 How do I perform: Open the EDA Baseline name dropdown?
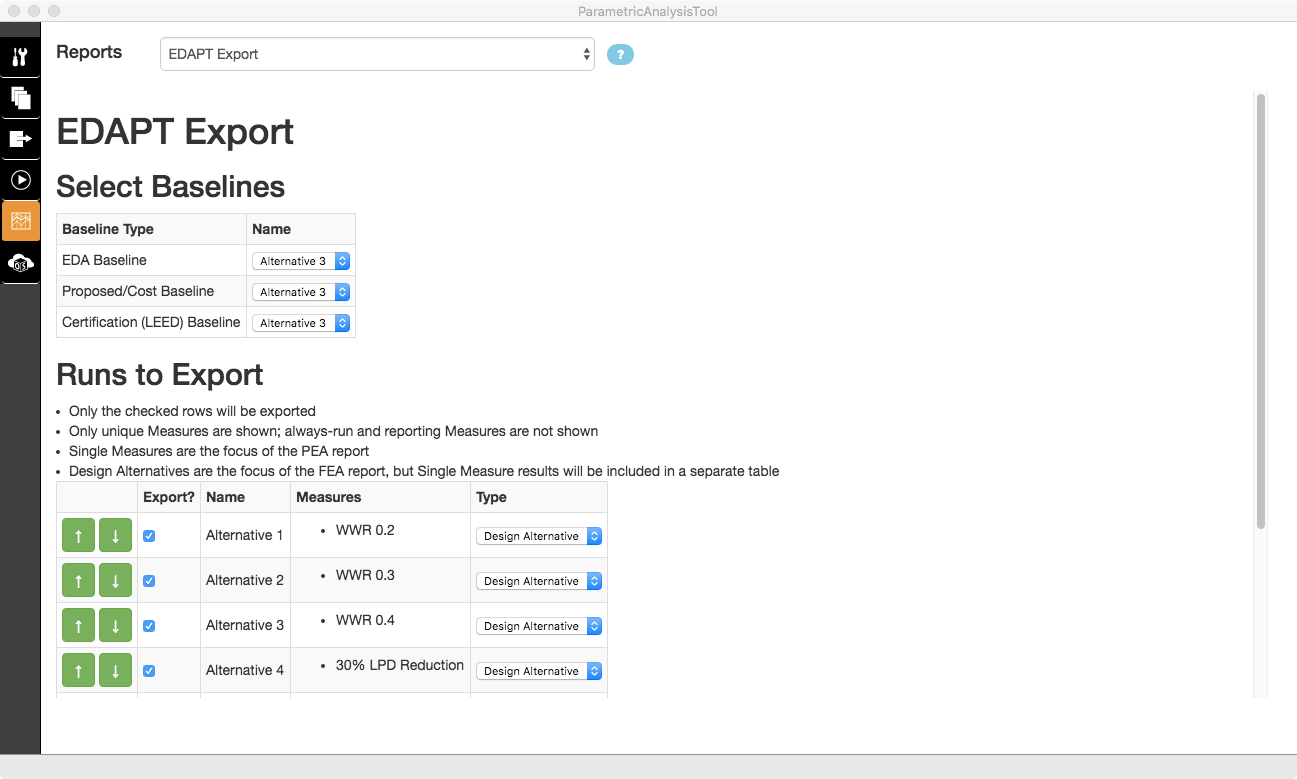301,260
